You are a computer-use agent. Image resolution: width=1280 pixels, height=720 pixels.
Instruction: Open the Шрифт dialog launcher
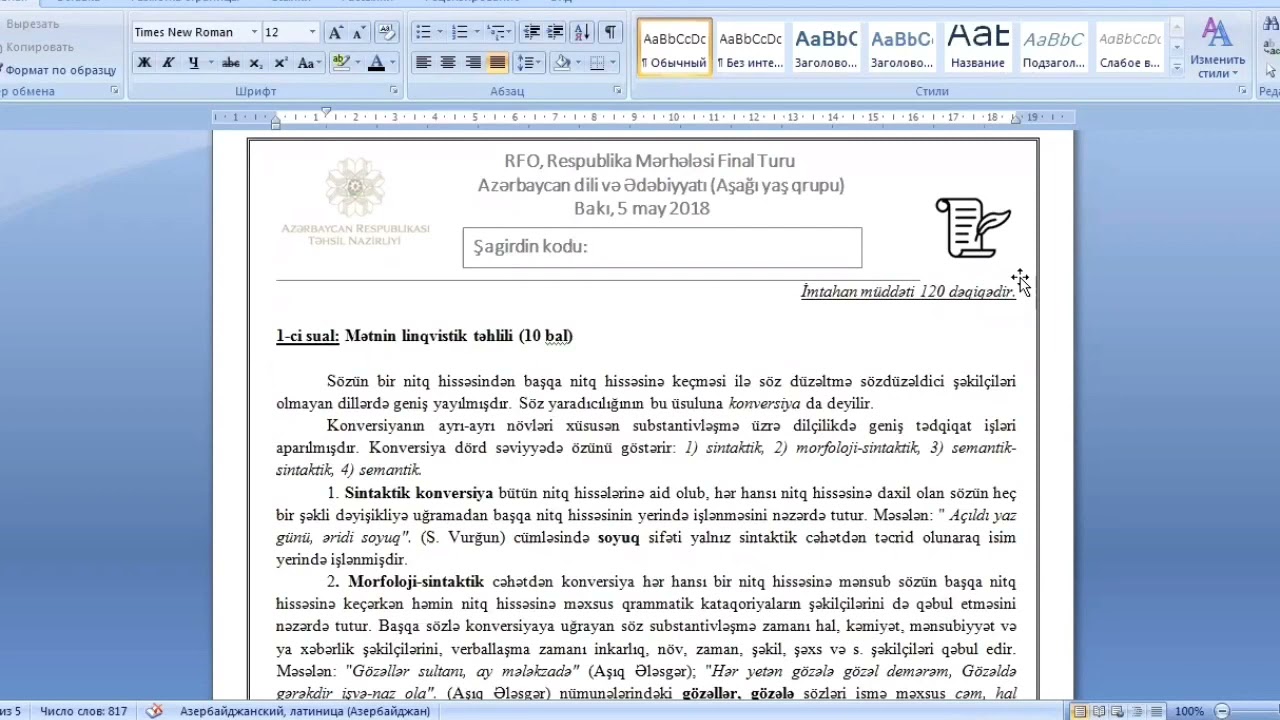click(x=394, y=91)
